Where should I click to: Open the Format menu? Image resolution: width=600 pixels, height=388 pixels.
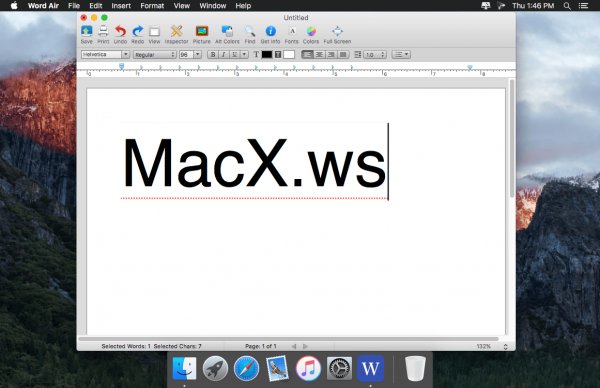152,6
